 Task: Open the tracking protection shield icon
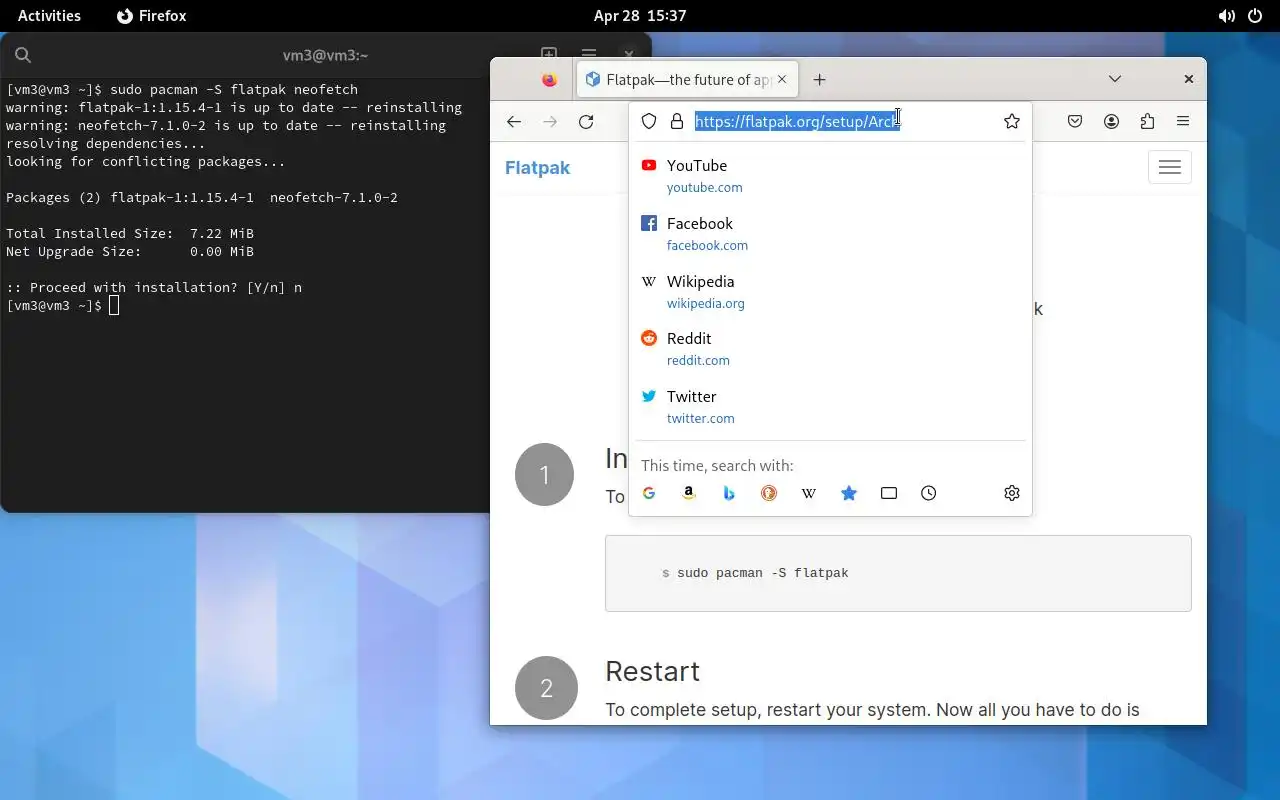click(x=649, y=121)
